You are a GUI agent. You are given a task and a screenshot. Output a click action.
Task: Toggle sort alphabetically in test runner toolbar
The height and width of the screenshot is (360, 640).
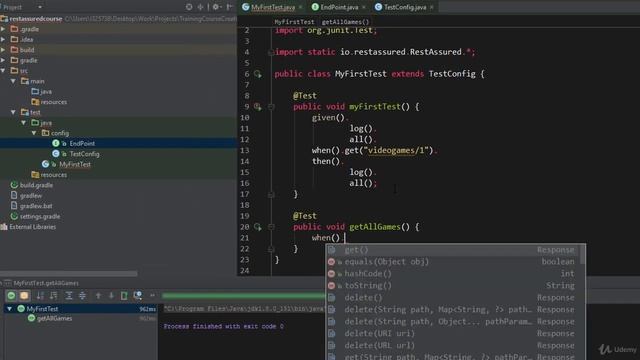[40, 296]
